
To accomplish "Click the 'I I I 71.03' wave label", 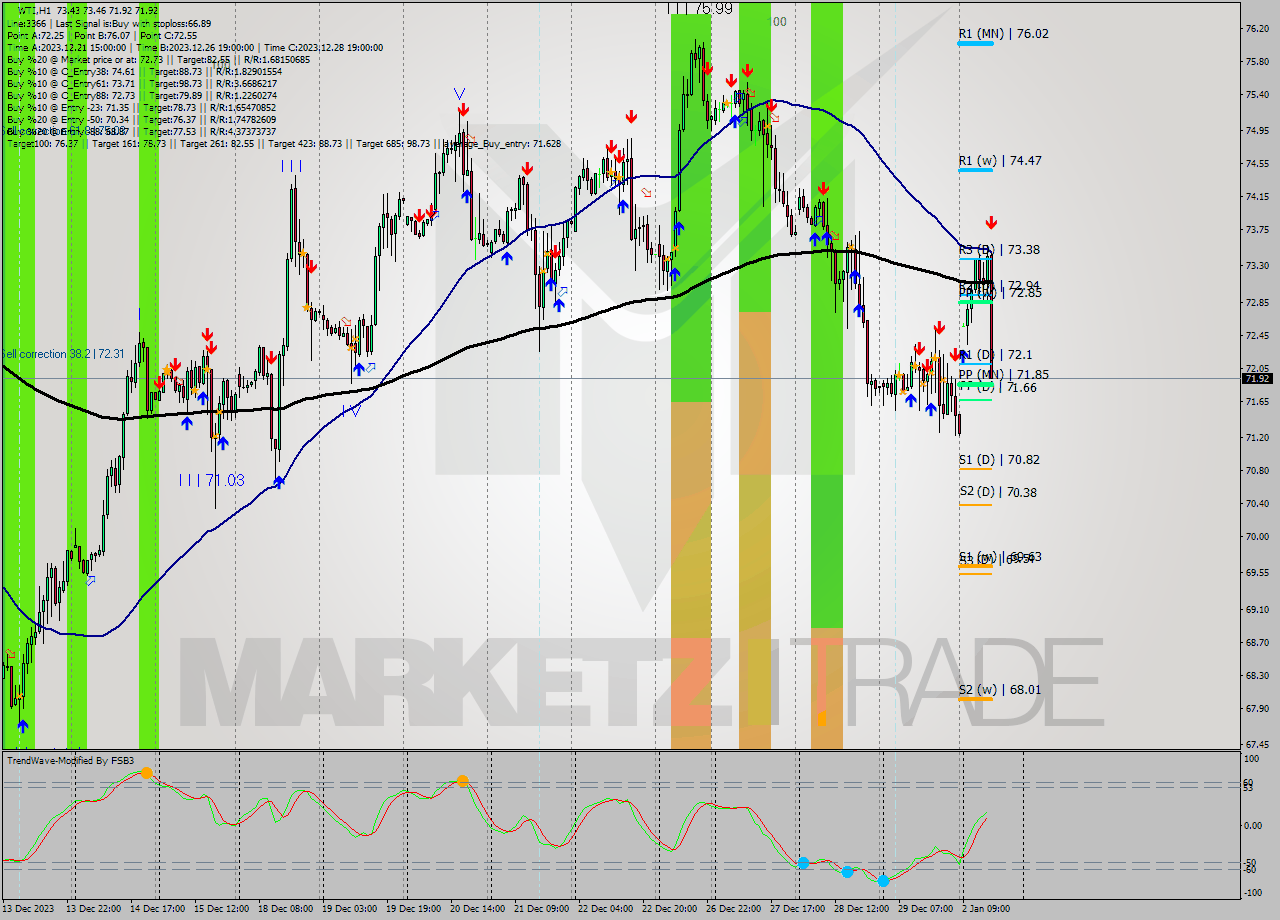I will (x=211, y=480).
